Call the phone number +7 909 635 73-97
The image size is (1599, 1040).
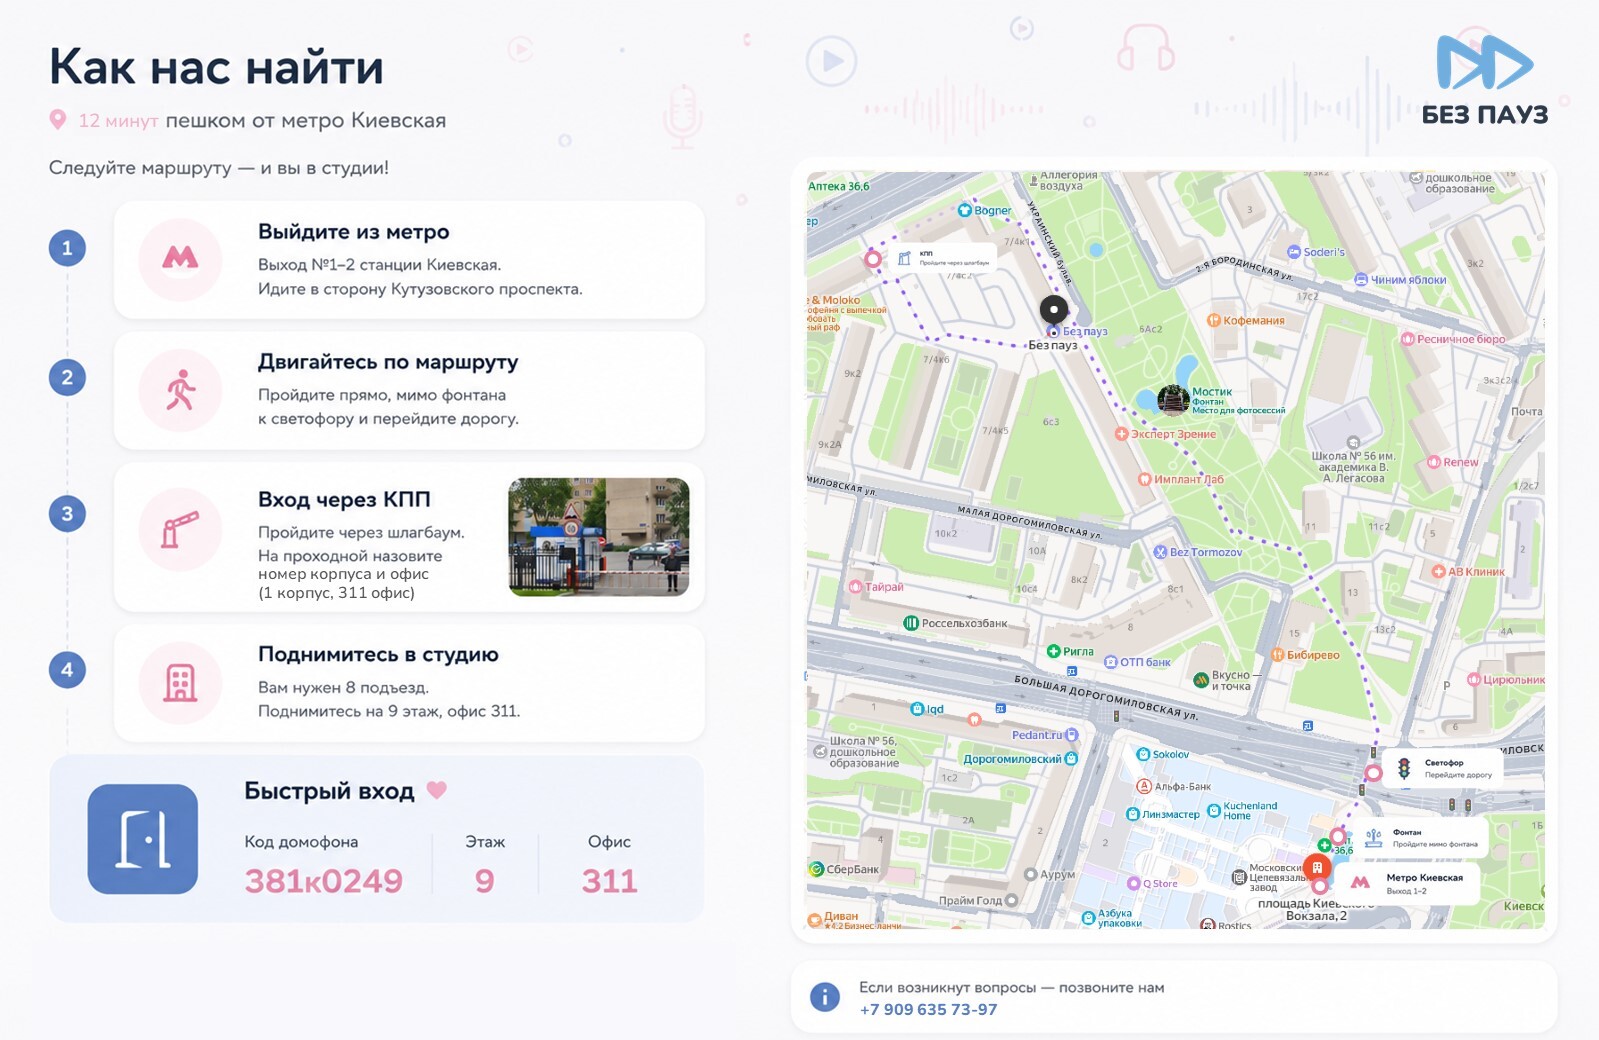tap(928, 1010)
